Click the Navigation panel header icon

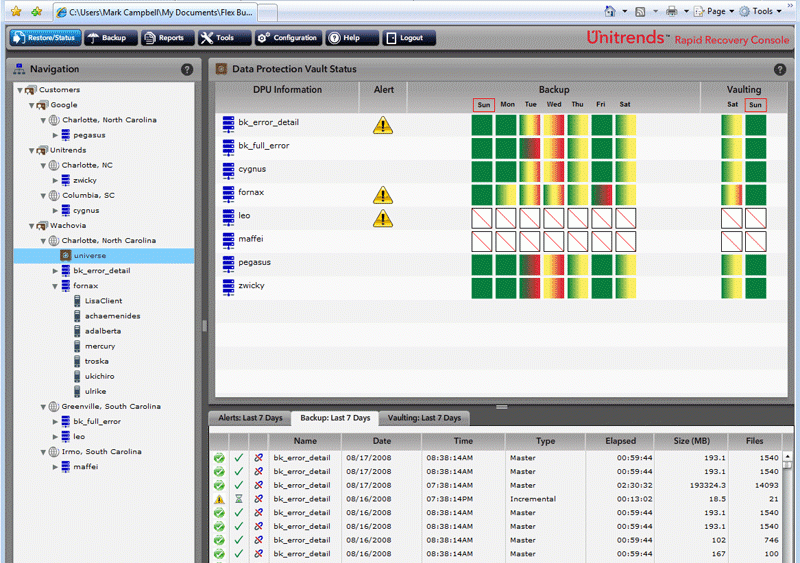click(19, 69)
